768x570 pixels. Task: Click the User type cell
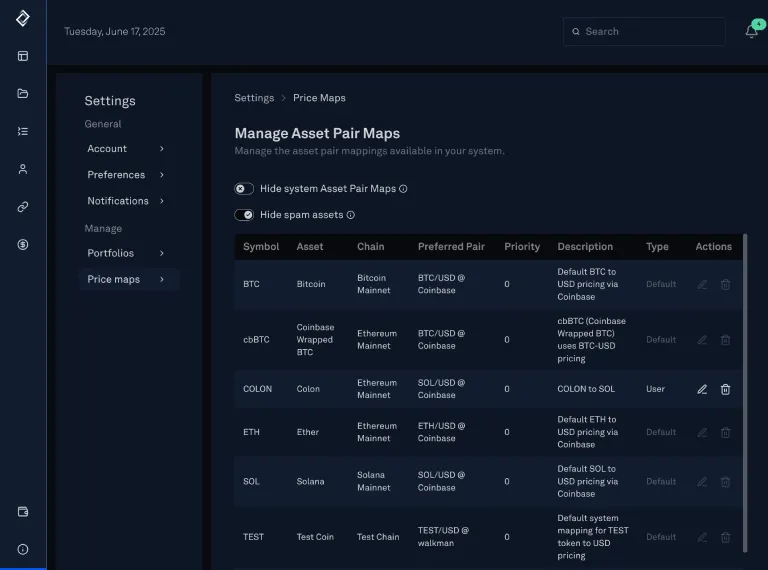tap(655, 389)
